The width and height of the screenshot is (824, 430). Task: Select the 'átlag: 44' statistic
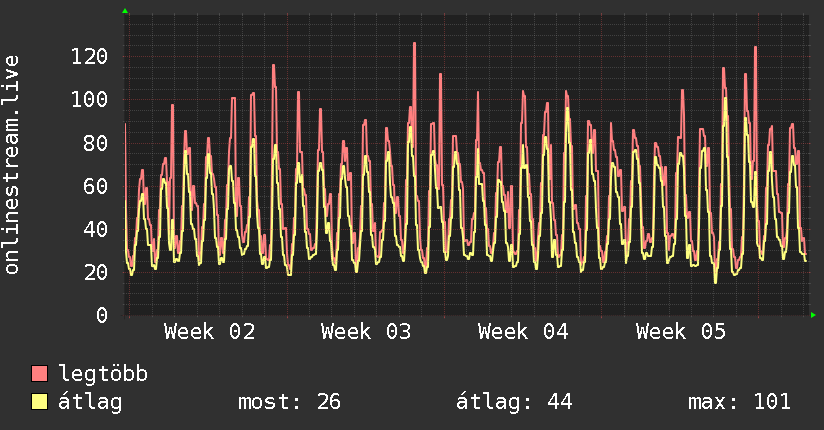514,402
